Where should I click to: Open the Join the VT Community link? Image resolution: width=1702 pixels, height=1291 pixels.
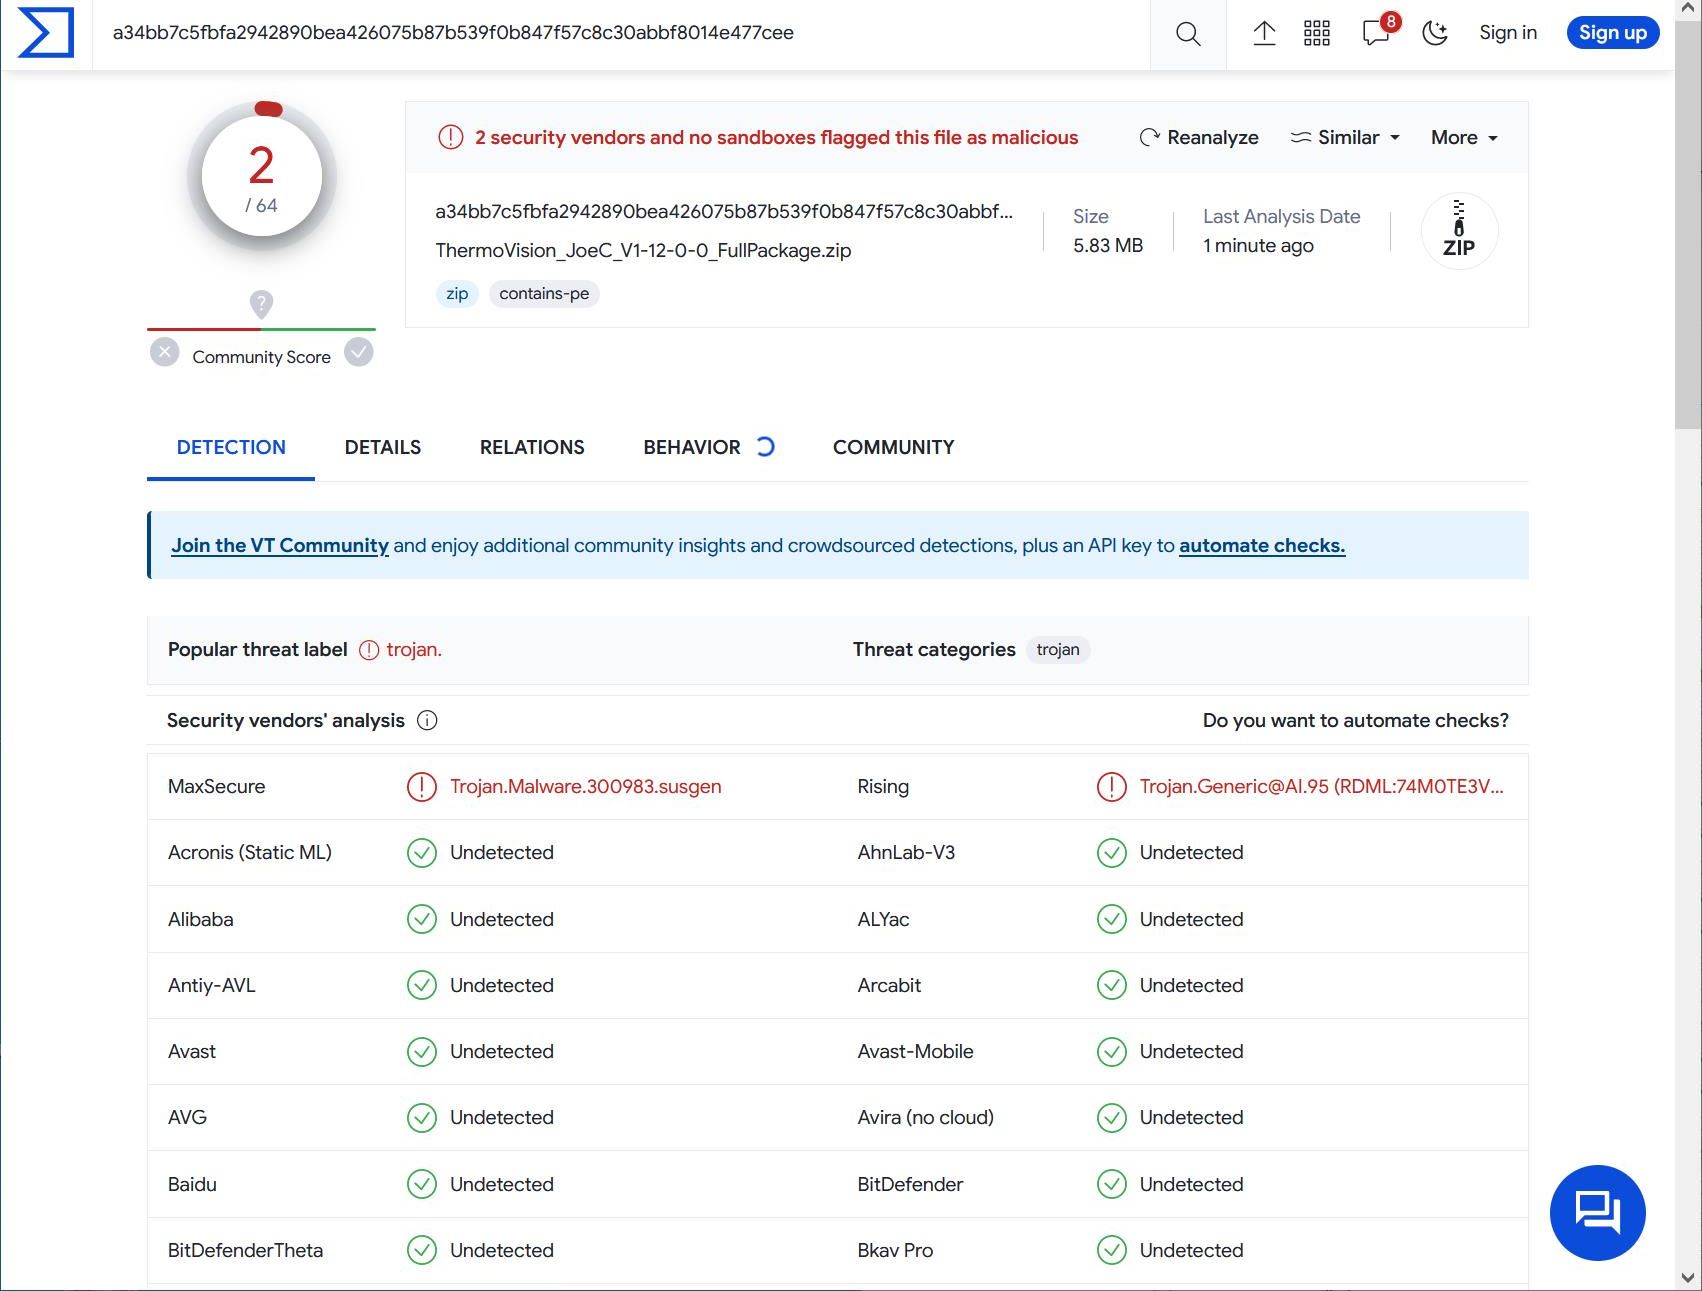(279, 546)
